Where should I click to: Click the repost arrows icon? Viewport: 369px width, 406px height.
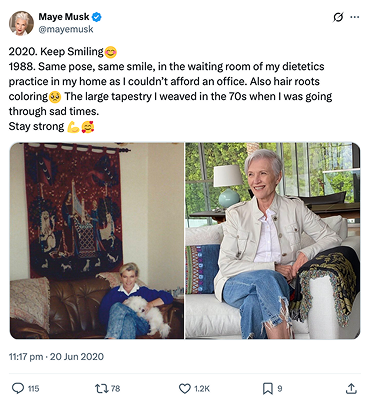101,388
